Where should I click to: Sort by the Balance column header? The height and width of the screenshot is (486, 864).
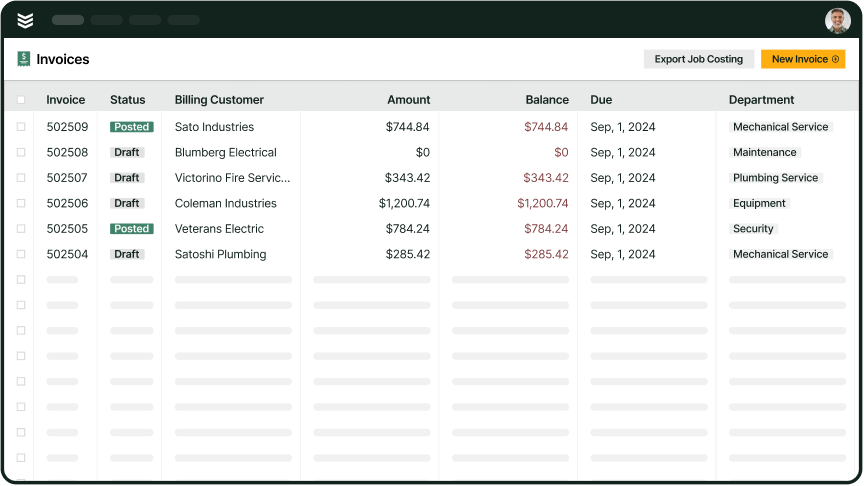547,100
